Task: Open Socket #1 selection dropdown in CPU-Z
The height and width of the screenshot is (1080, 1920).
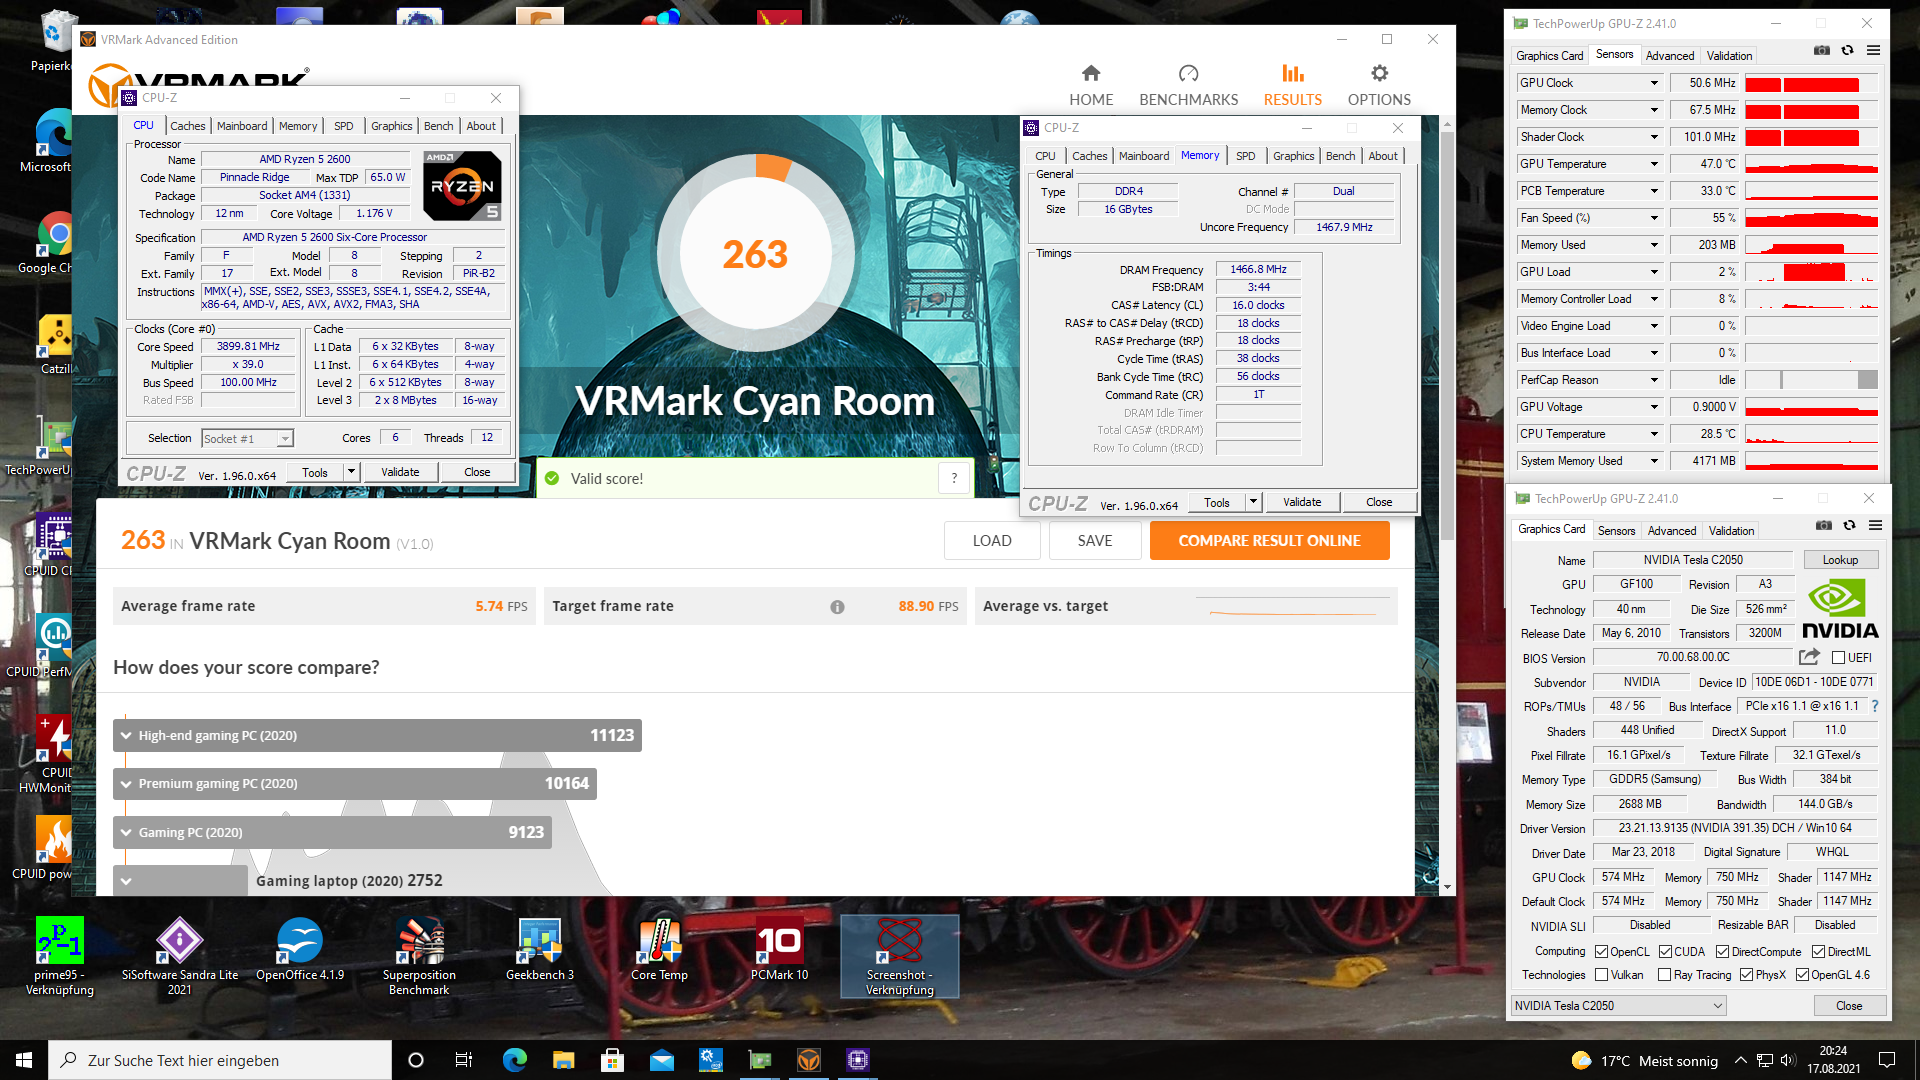Action: (247, 438)
